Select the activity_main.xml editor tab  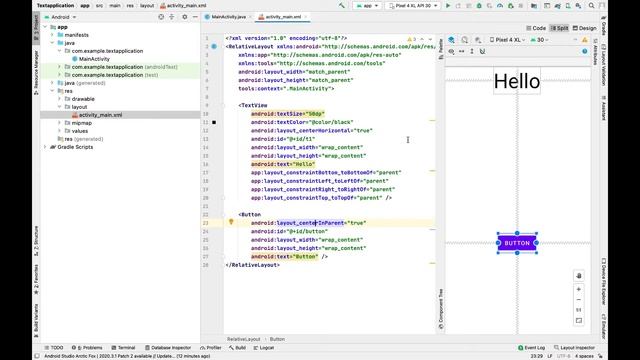click(282, 17)
